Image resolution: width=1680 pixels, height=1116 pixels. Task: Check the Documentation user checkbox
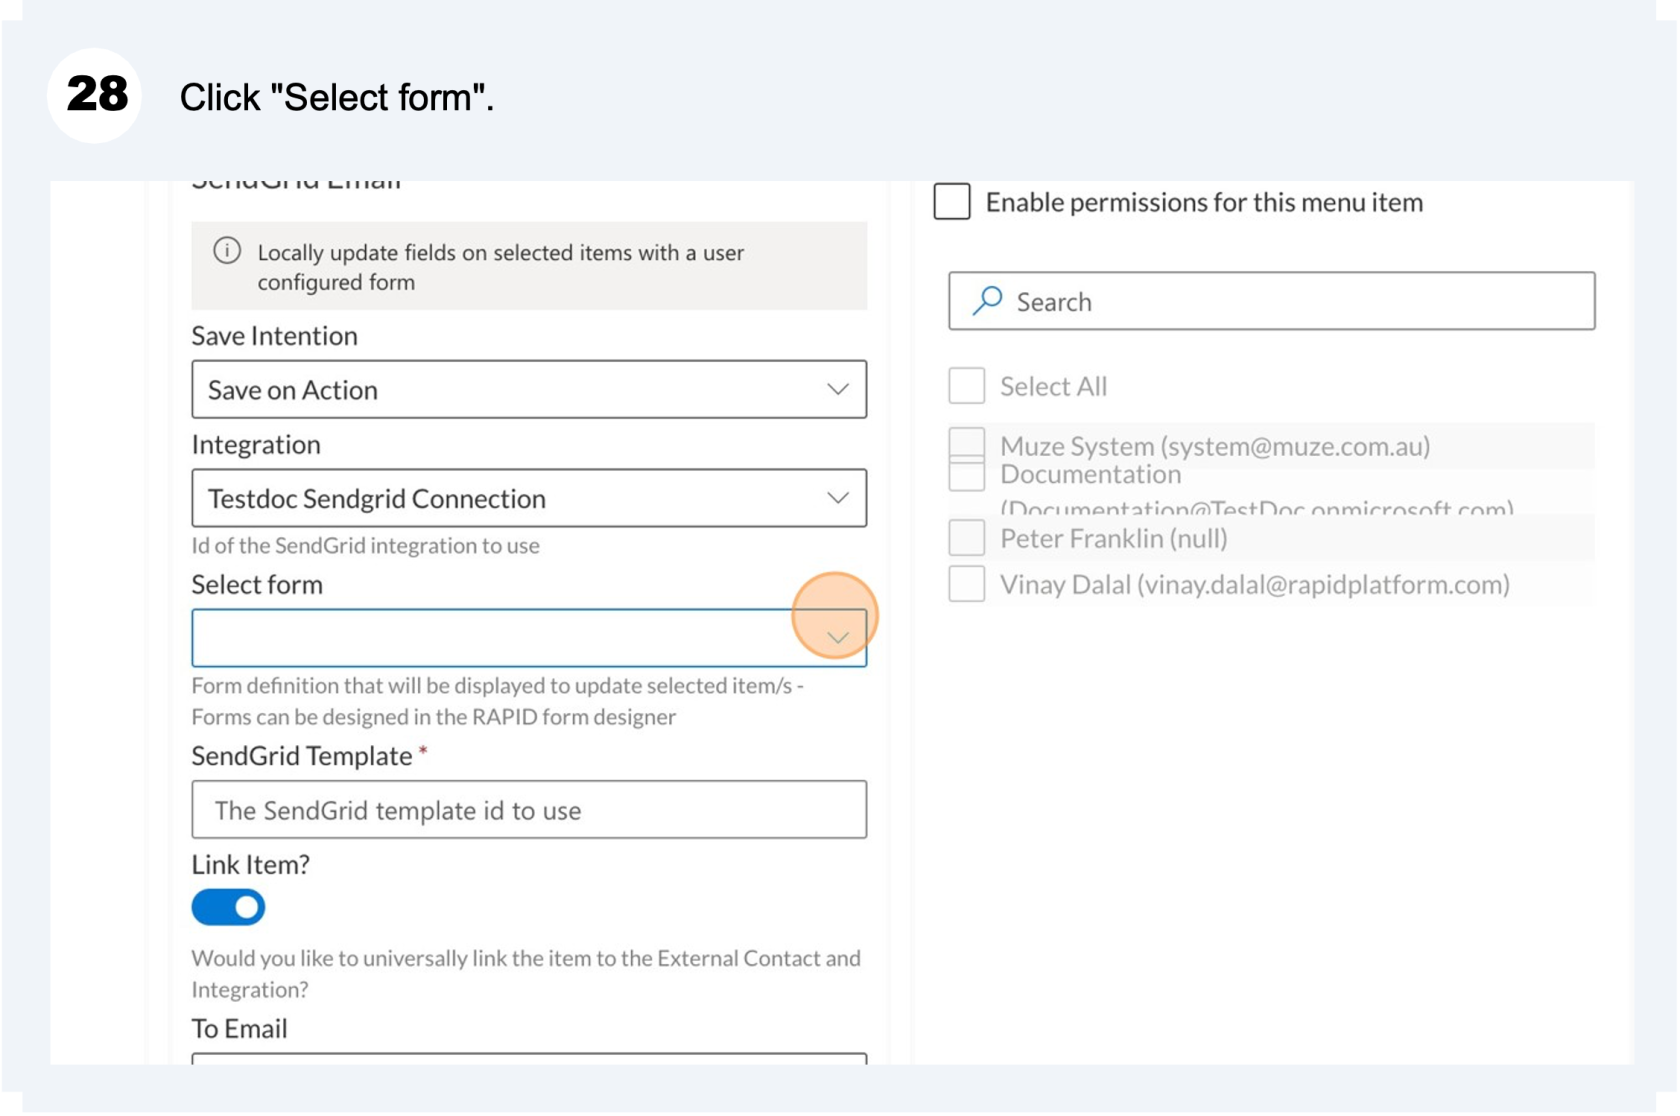[x=967, y=474]
